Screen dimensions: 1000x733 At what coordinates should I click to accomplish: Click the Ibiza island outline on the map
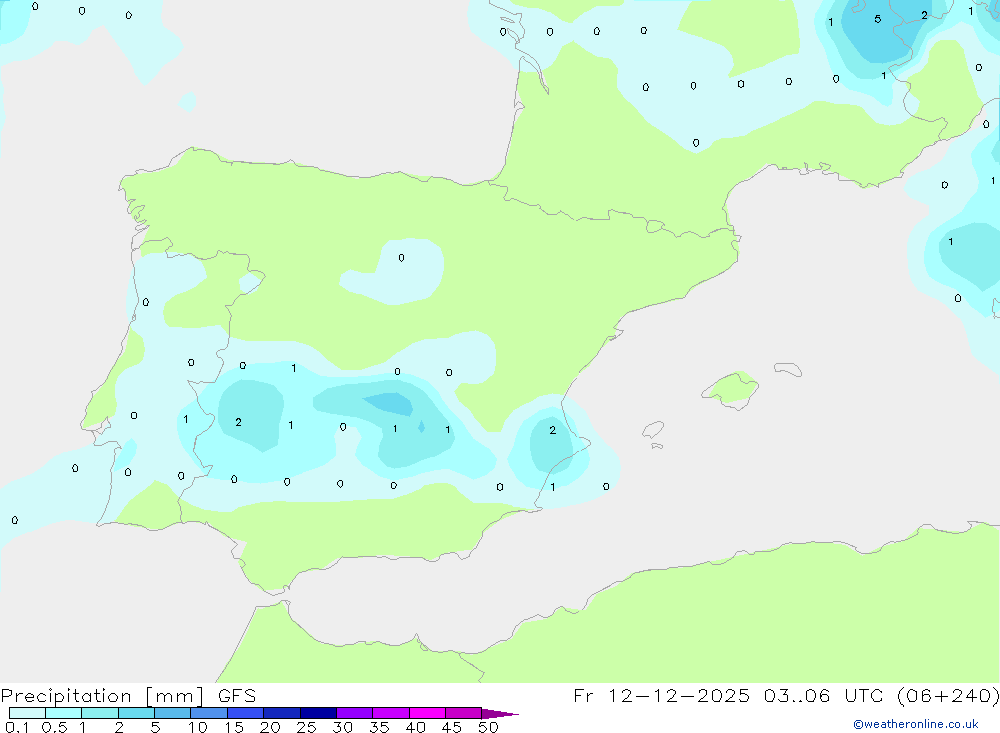[653, 430]
